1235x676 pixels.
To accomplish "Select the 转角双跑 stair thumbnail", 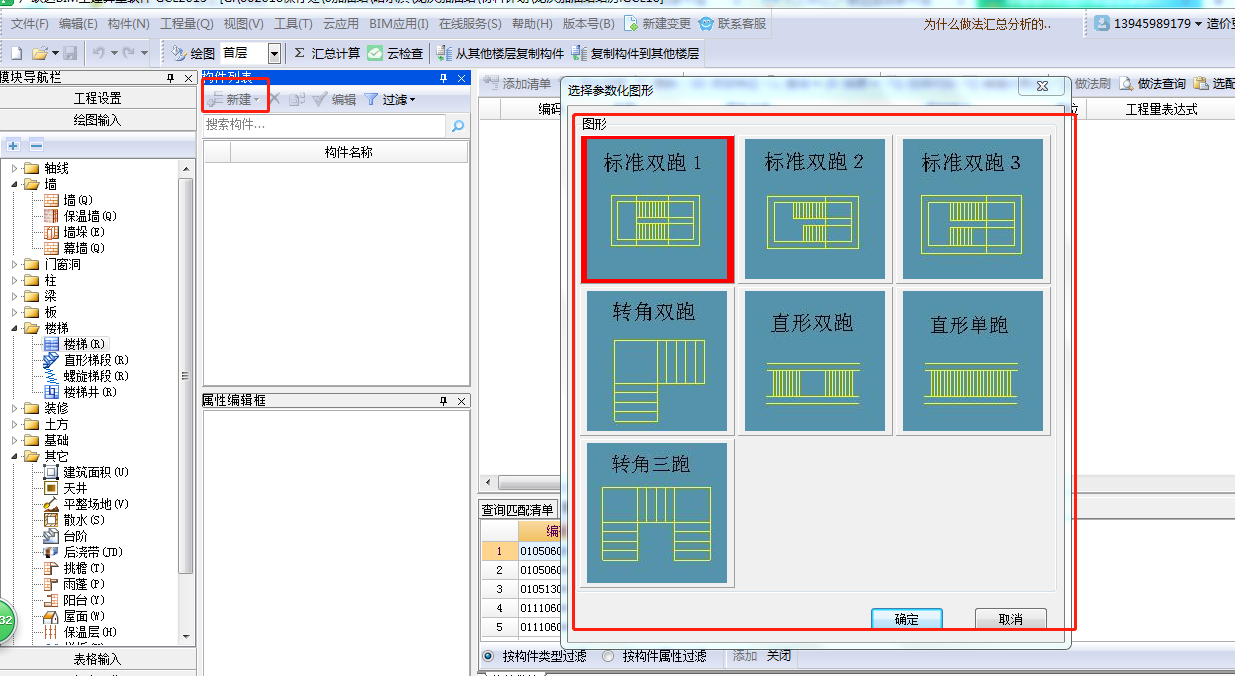I will tap(656, 361).
